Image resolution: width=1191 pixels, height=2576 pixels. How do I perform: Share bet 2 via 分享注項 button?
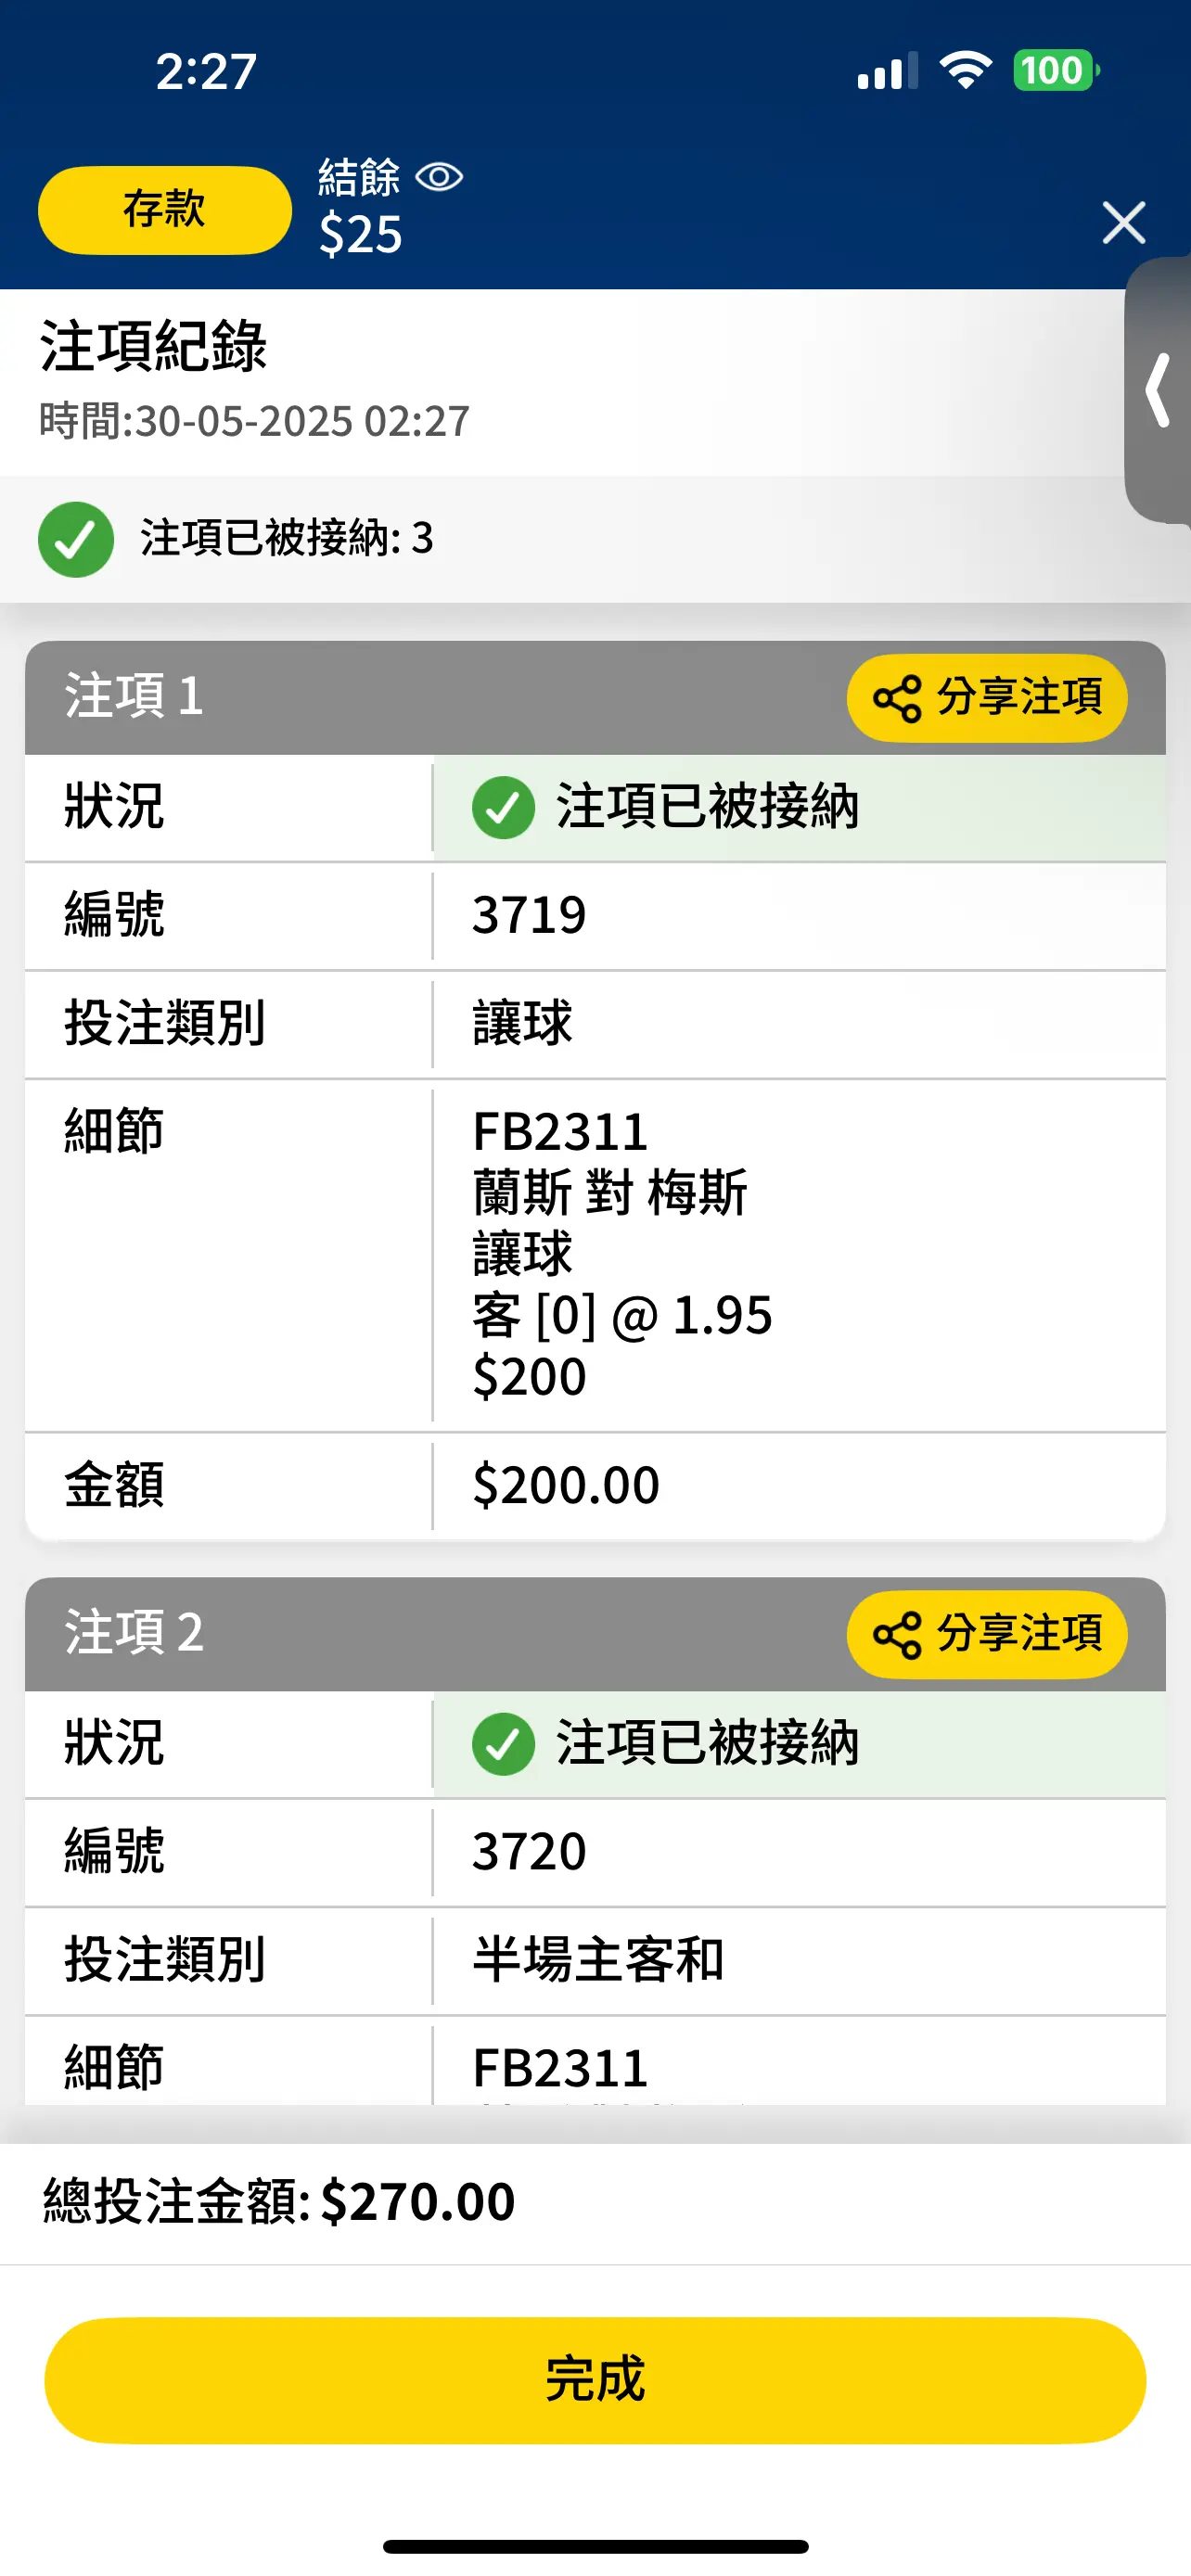coord(986,1634)
